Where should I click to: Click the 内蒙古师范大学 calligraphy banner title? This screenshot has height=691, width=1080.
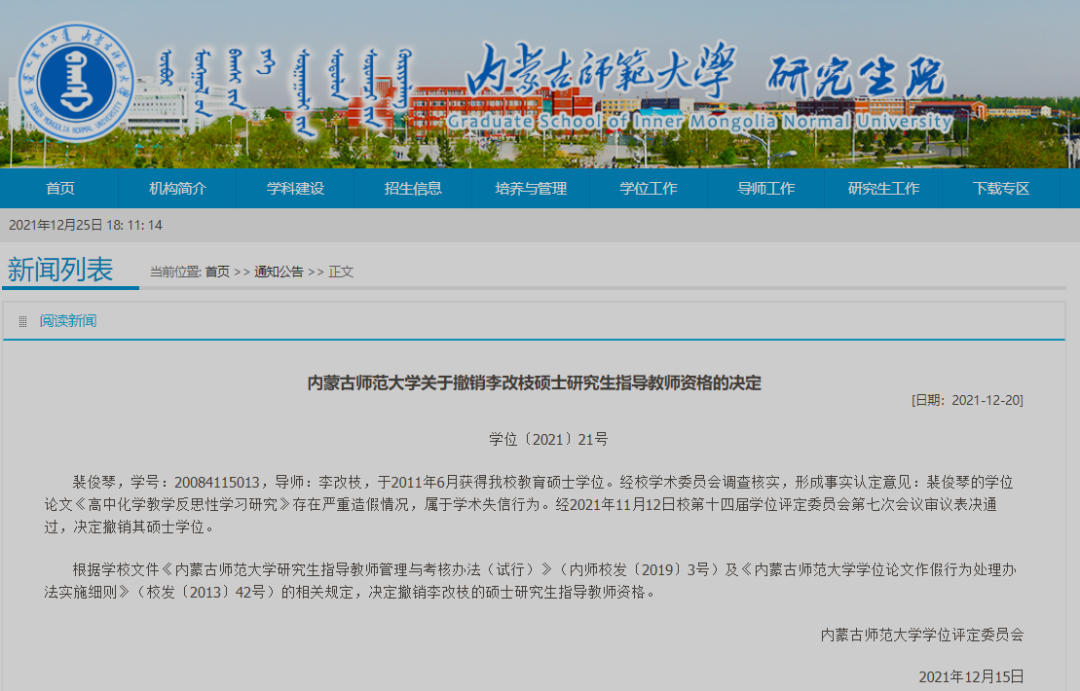point(601,69)
